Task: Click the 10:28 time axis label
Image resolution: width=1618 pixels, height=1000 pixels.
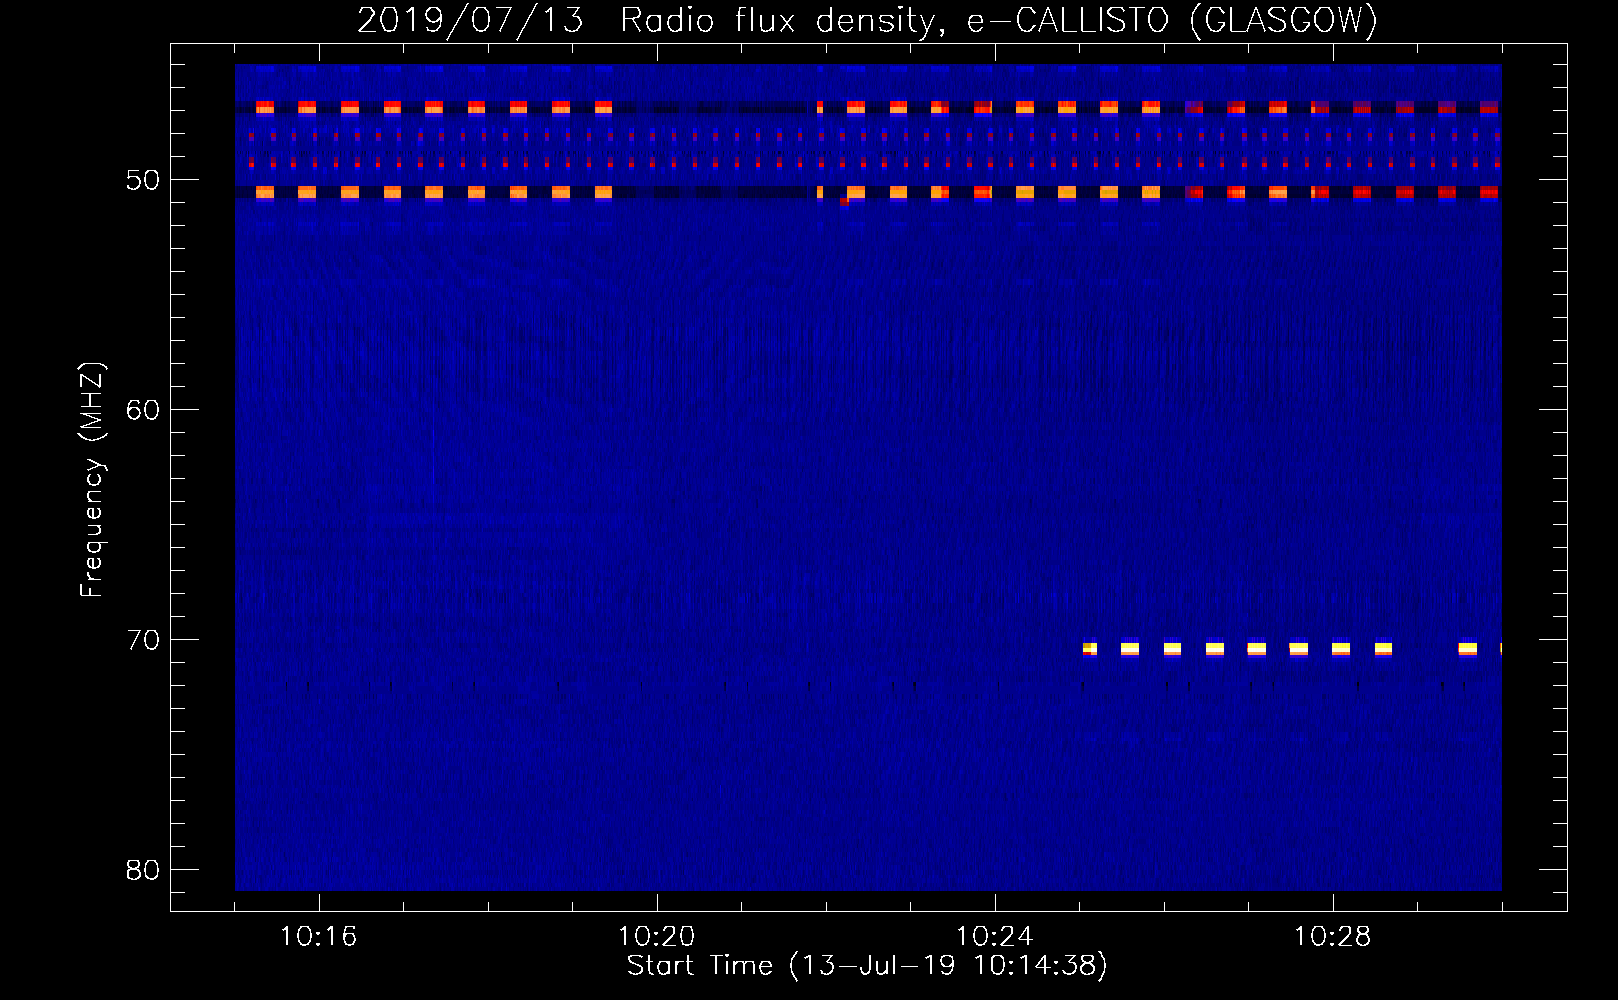Action: [1333, 937]
